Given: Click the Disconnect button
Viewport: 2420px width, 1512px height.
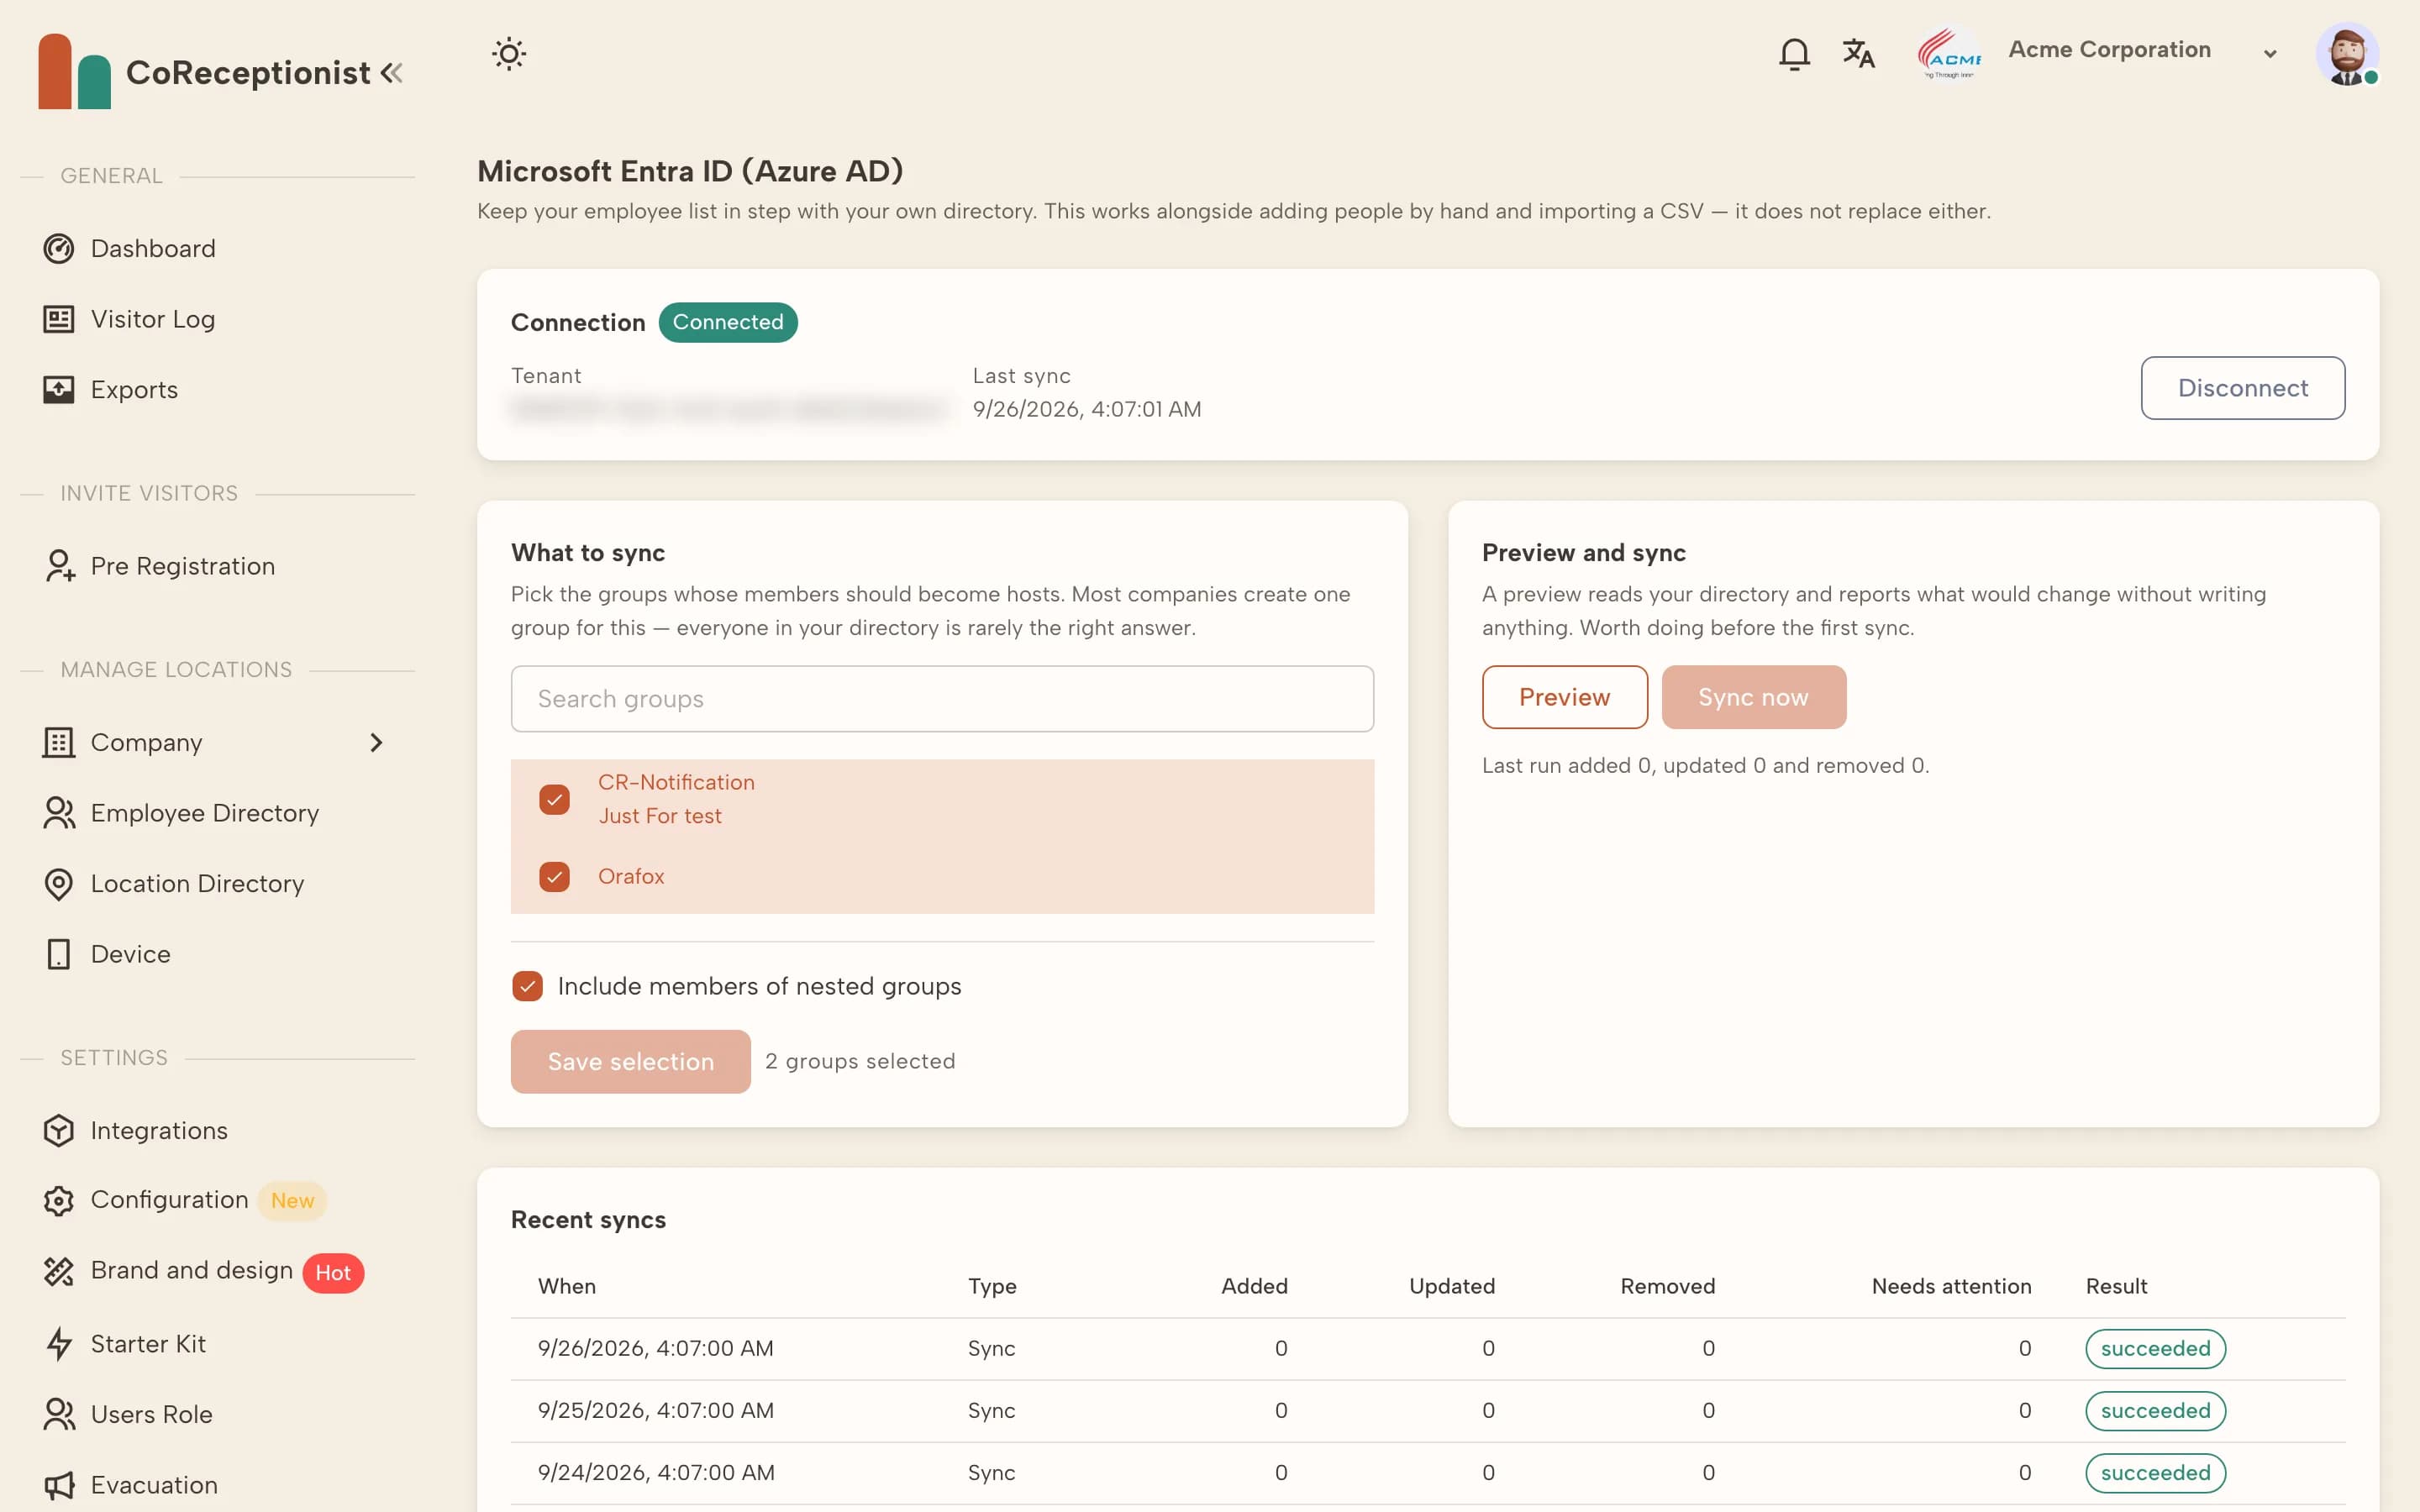Looking at the screenshot, I should 2242,388.
